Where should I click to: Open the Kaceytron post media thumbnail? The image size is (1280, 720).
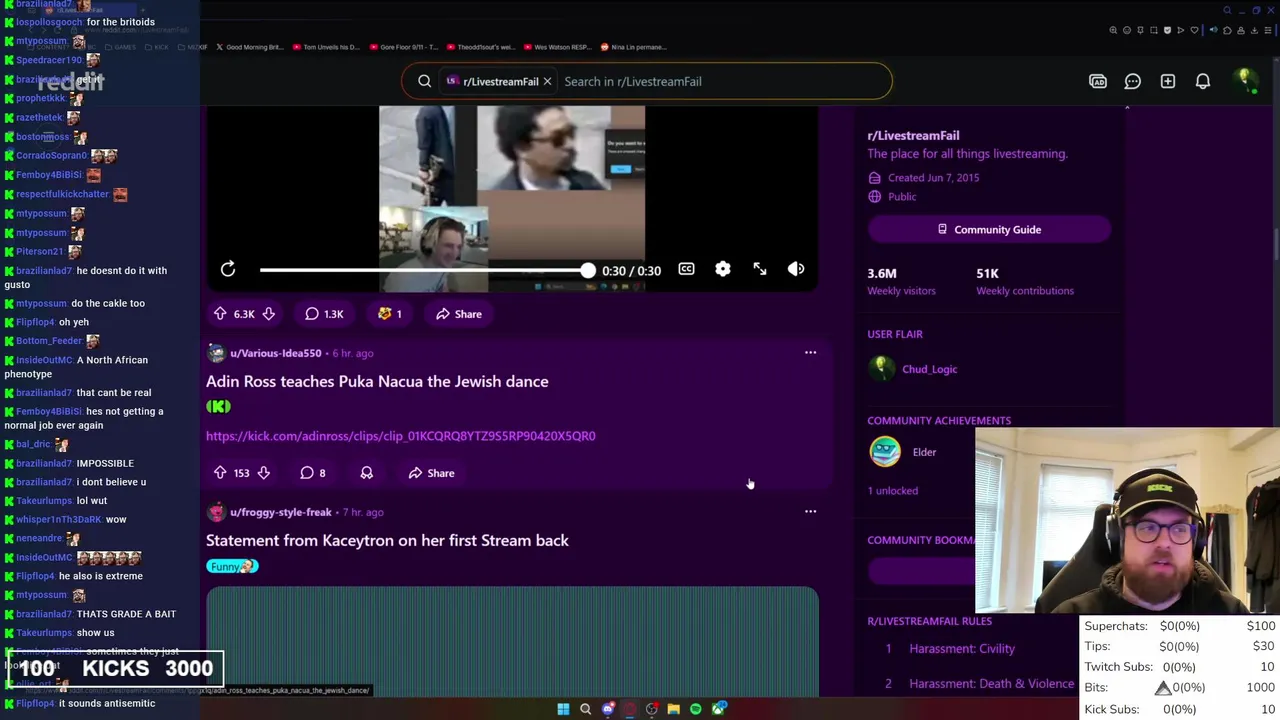tap(512, 642)
